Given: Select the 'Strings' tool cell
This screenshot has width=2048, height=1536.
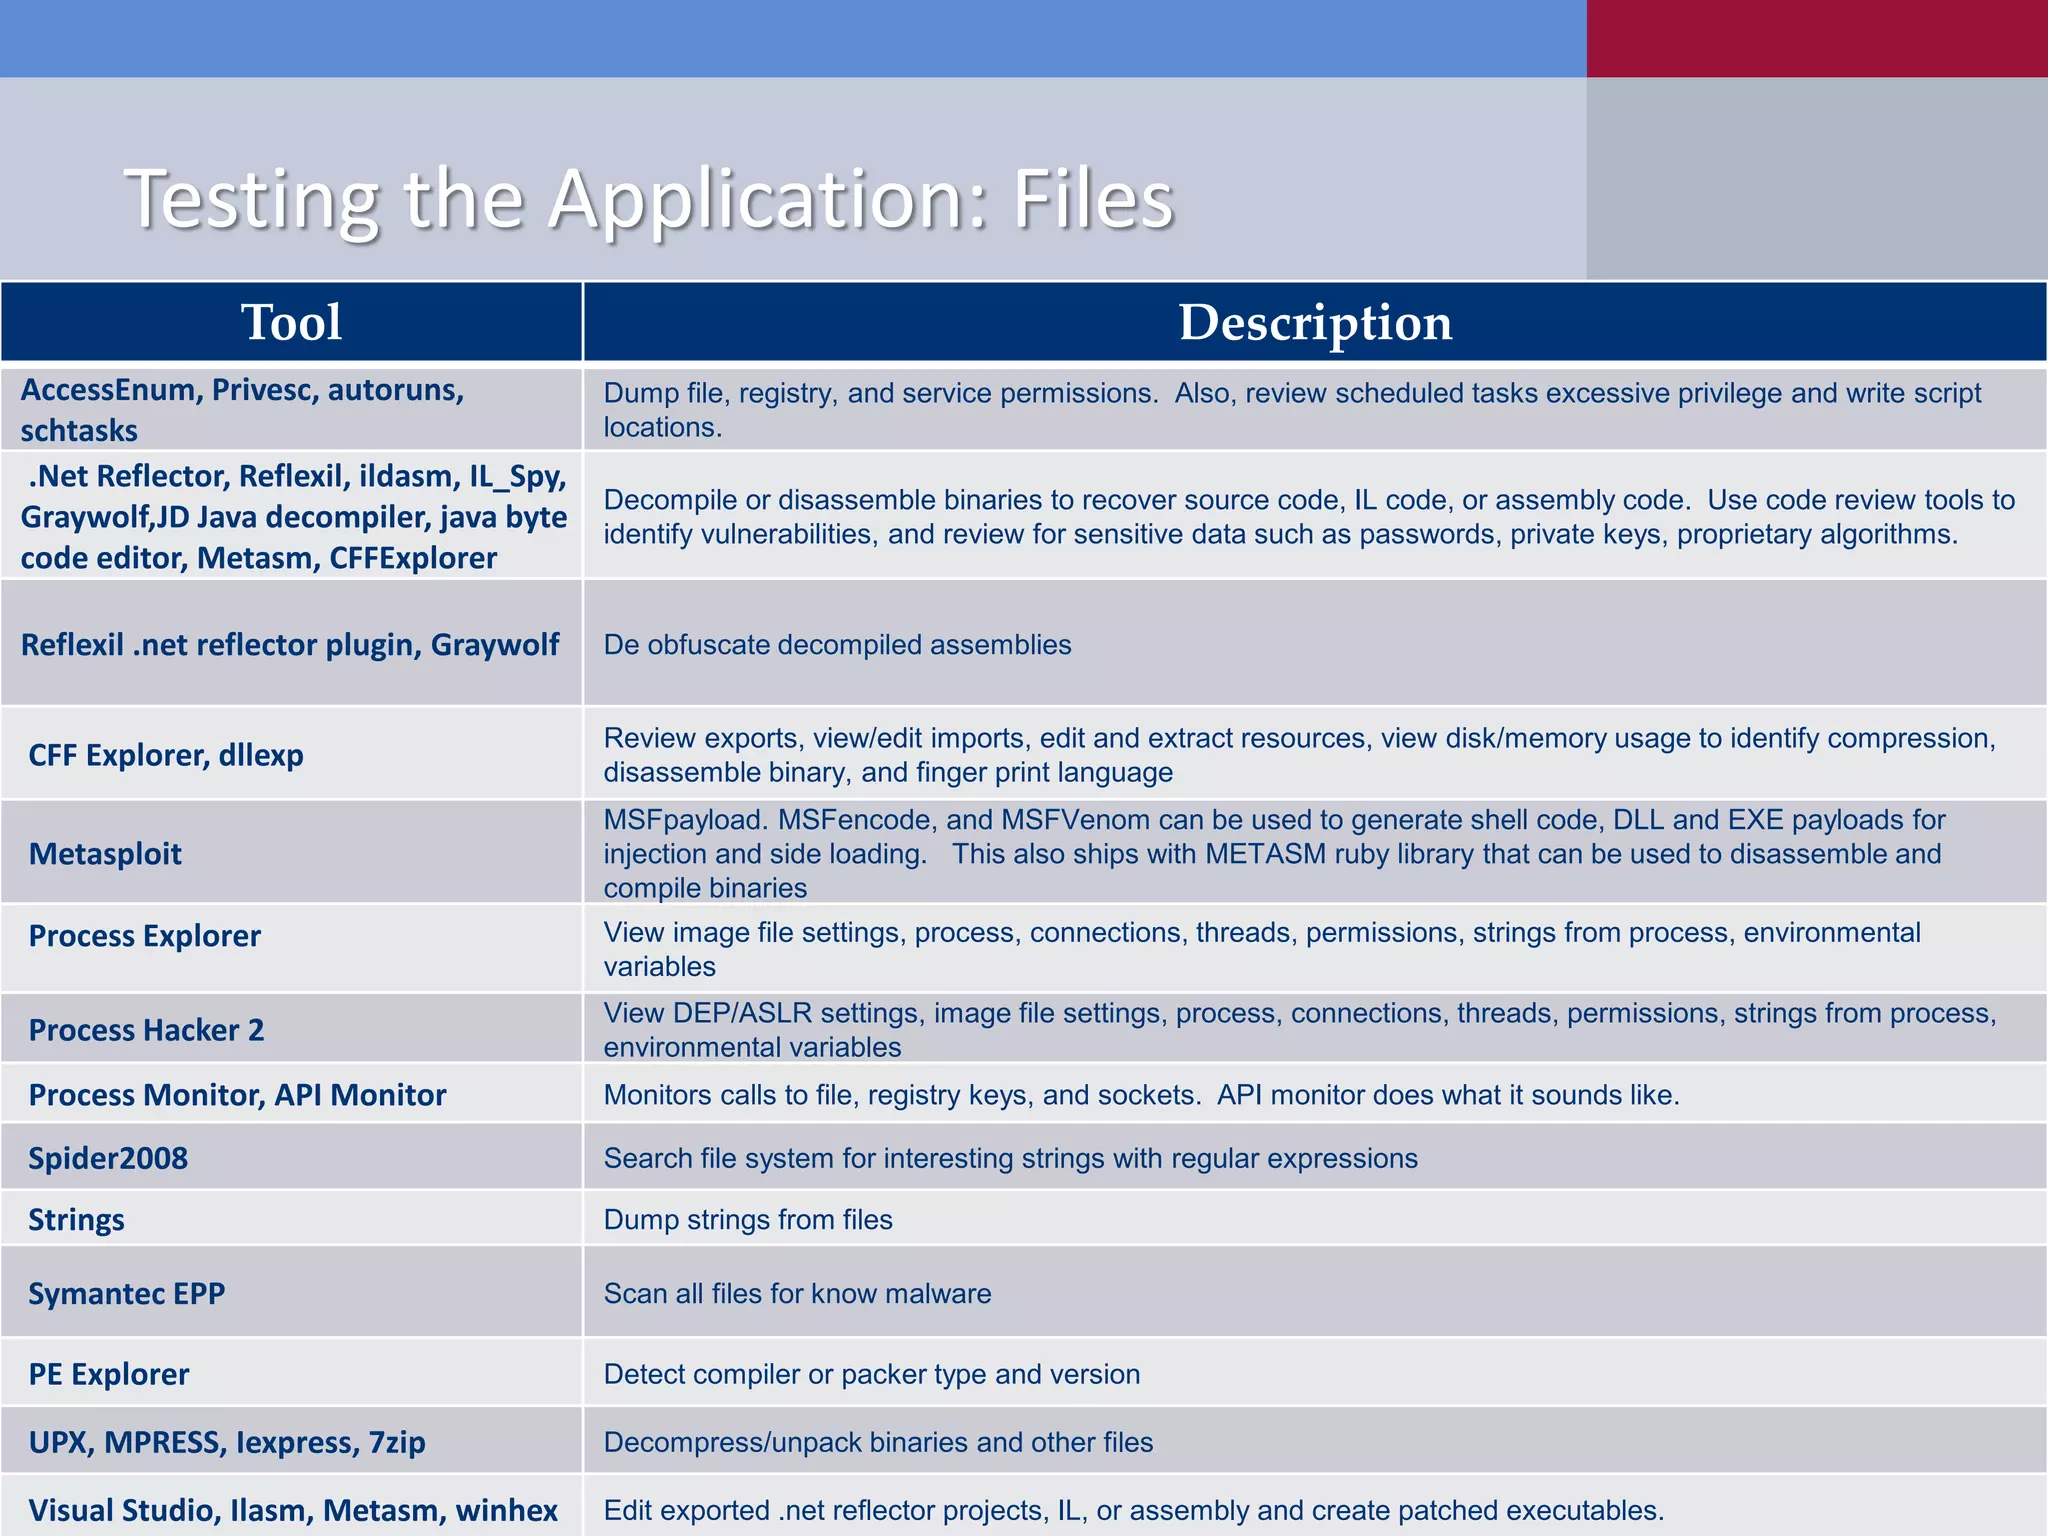Looking at the screenshot, I should coord(292,1218).
